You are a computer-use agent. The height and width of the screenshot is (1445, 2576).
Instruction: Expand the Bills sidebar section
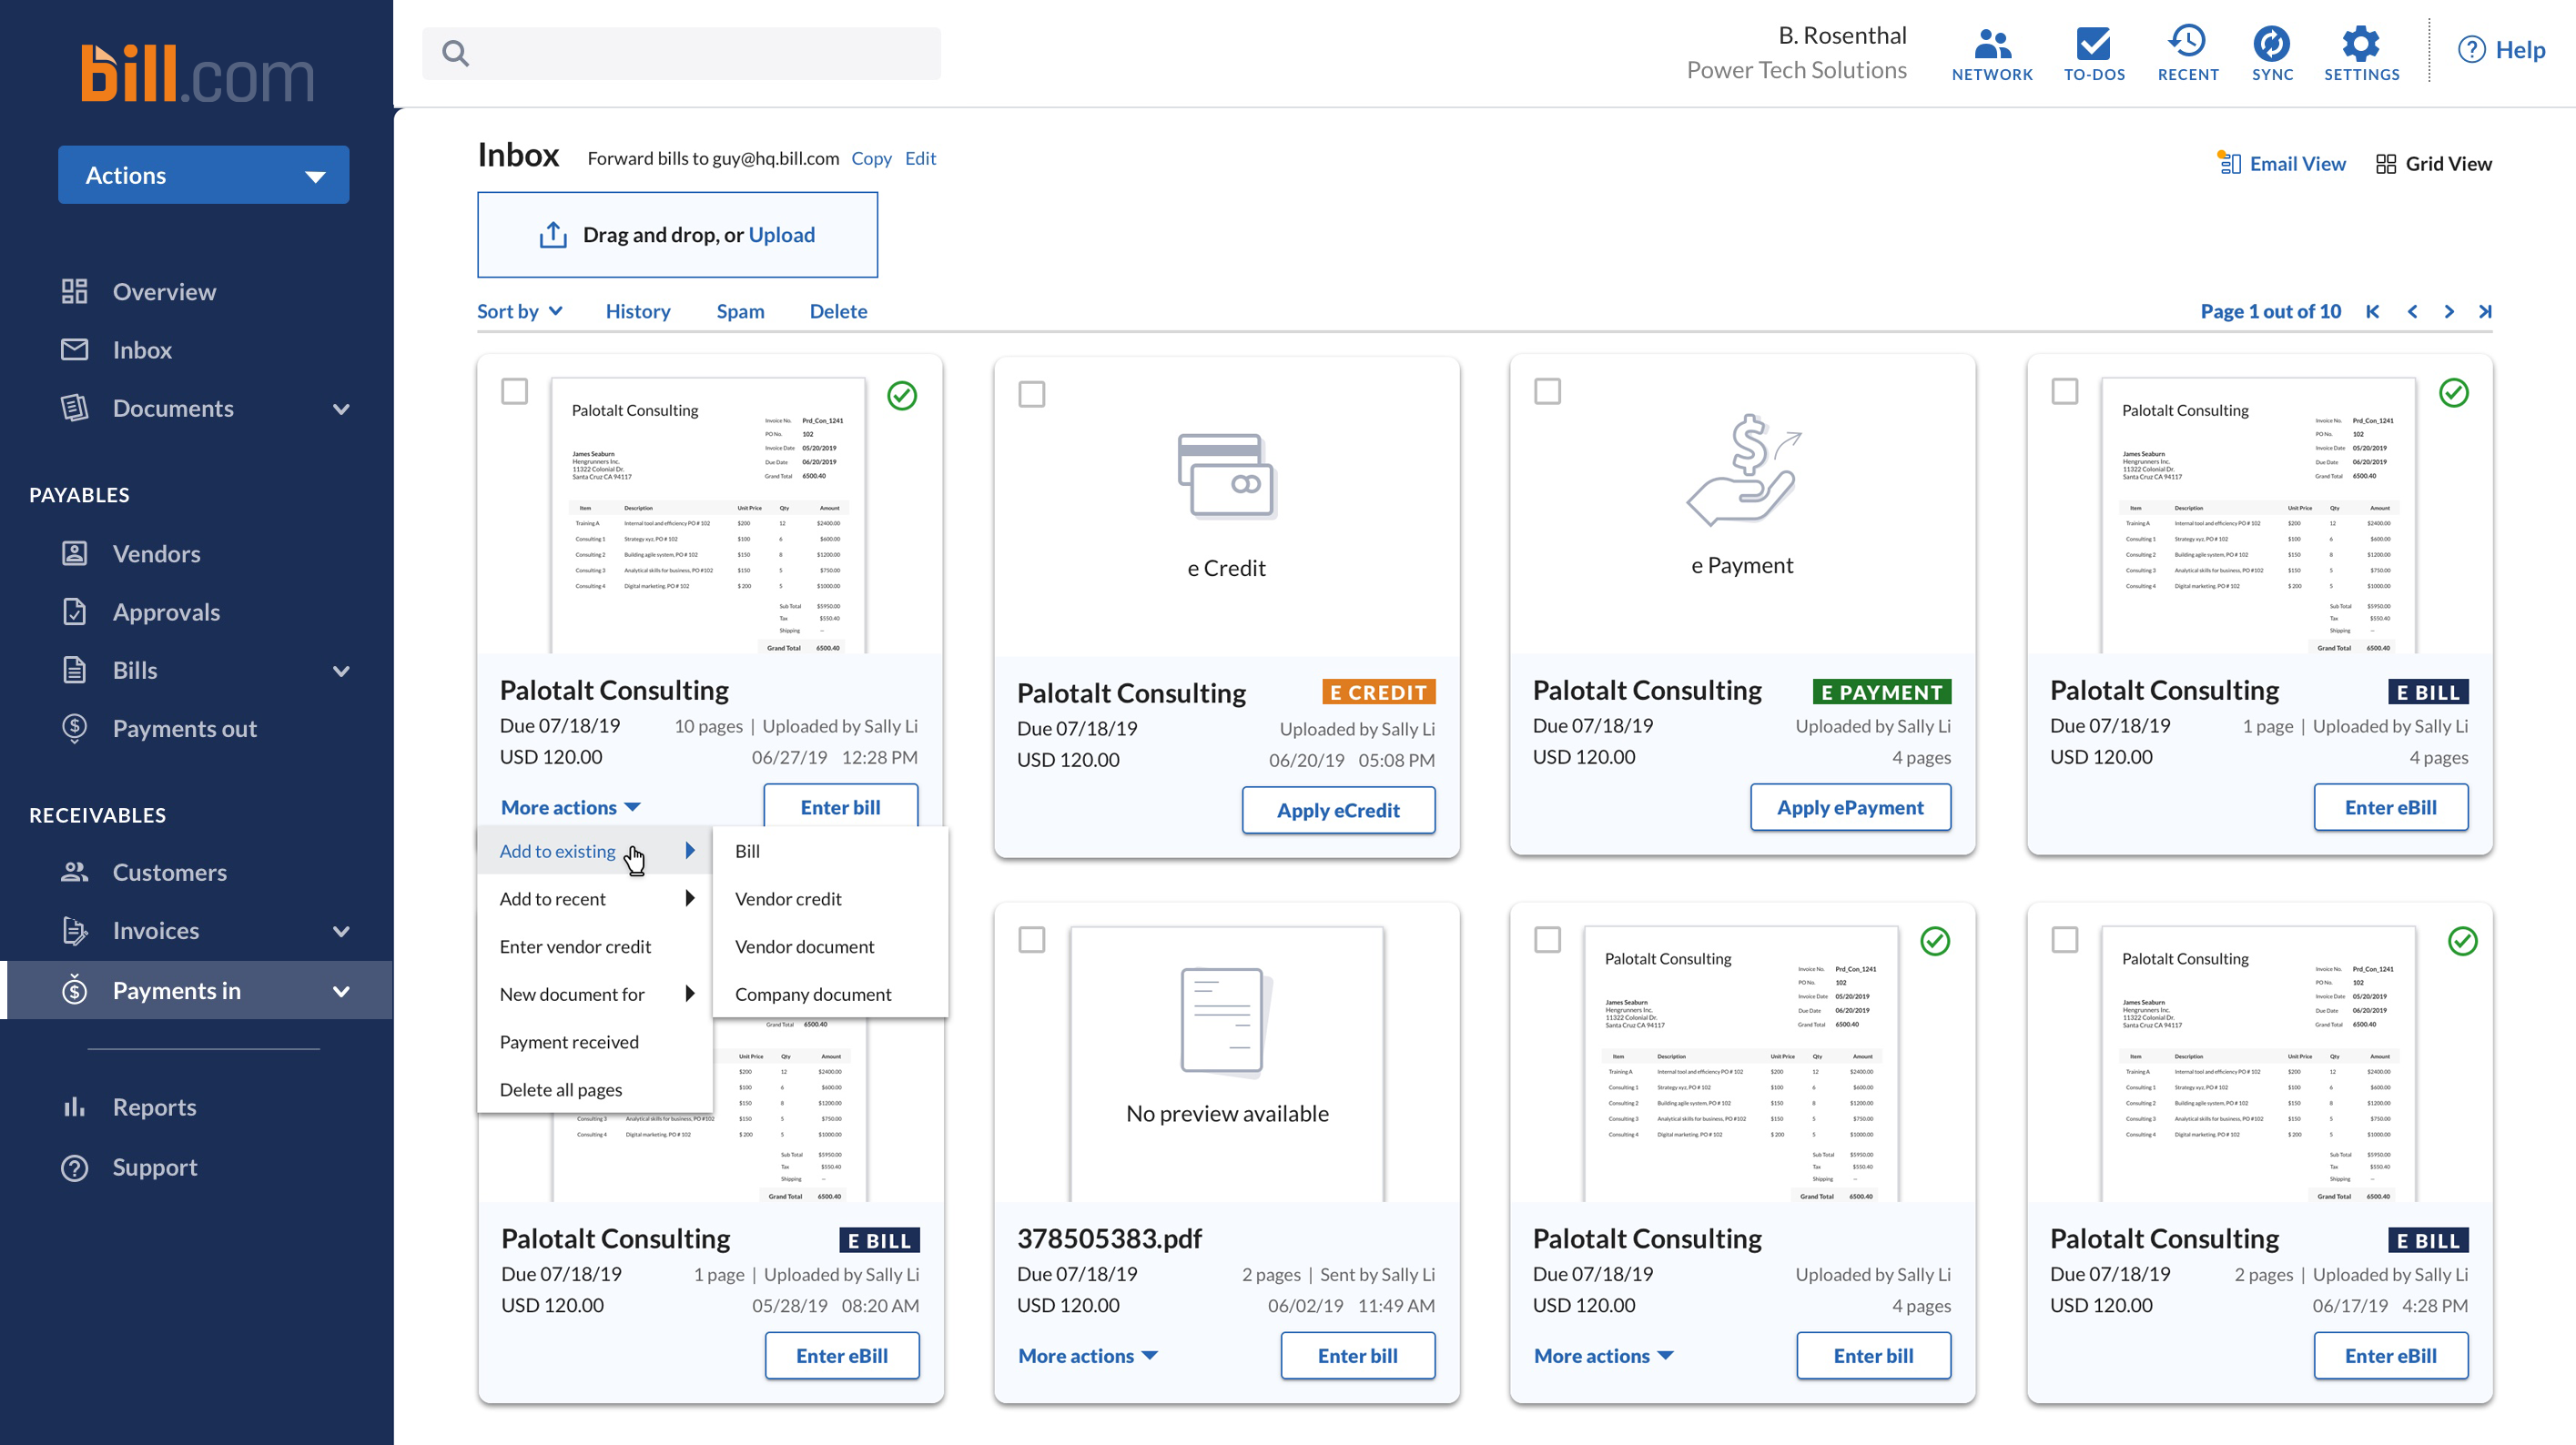341,670
